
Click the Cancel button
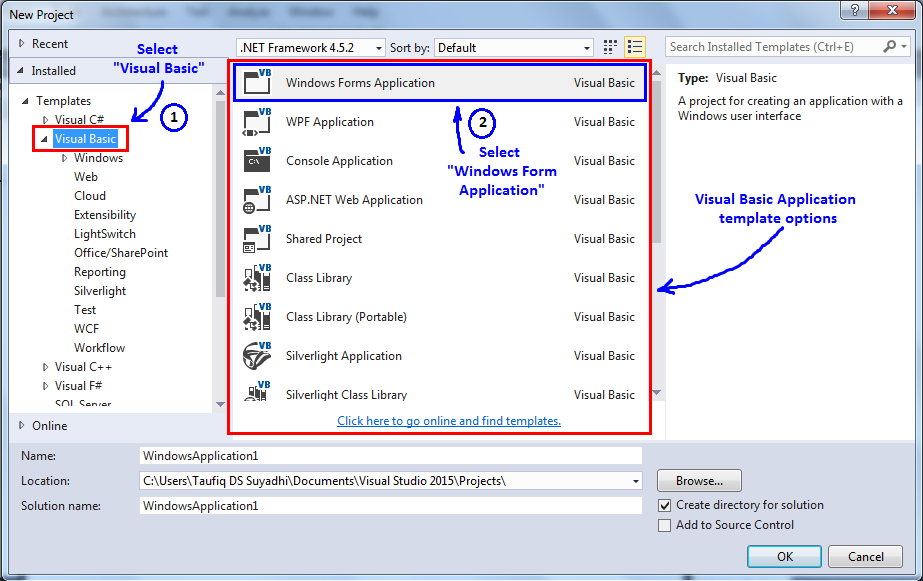pos(865,556)
